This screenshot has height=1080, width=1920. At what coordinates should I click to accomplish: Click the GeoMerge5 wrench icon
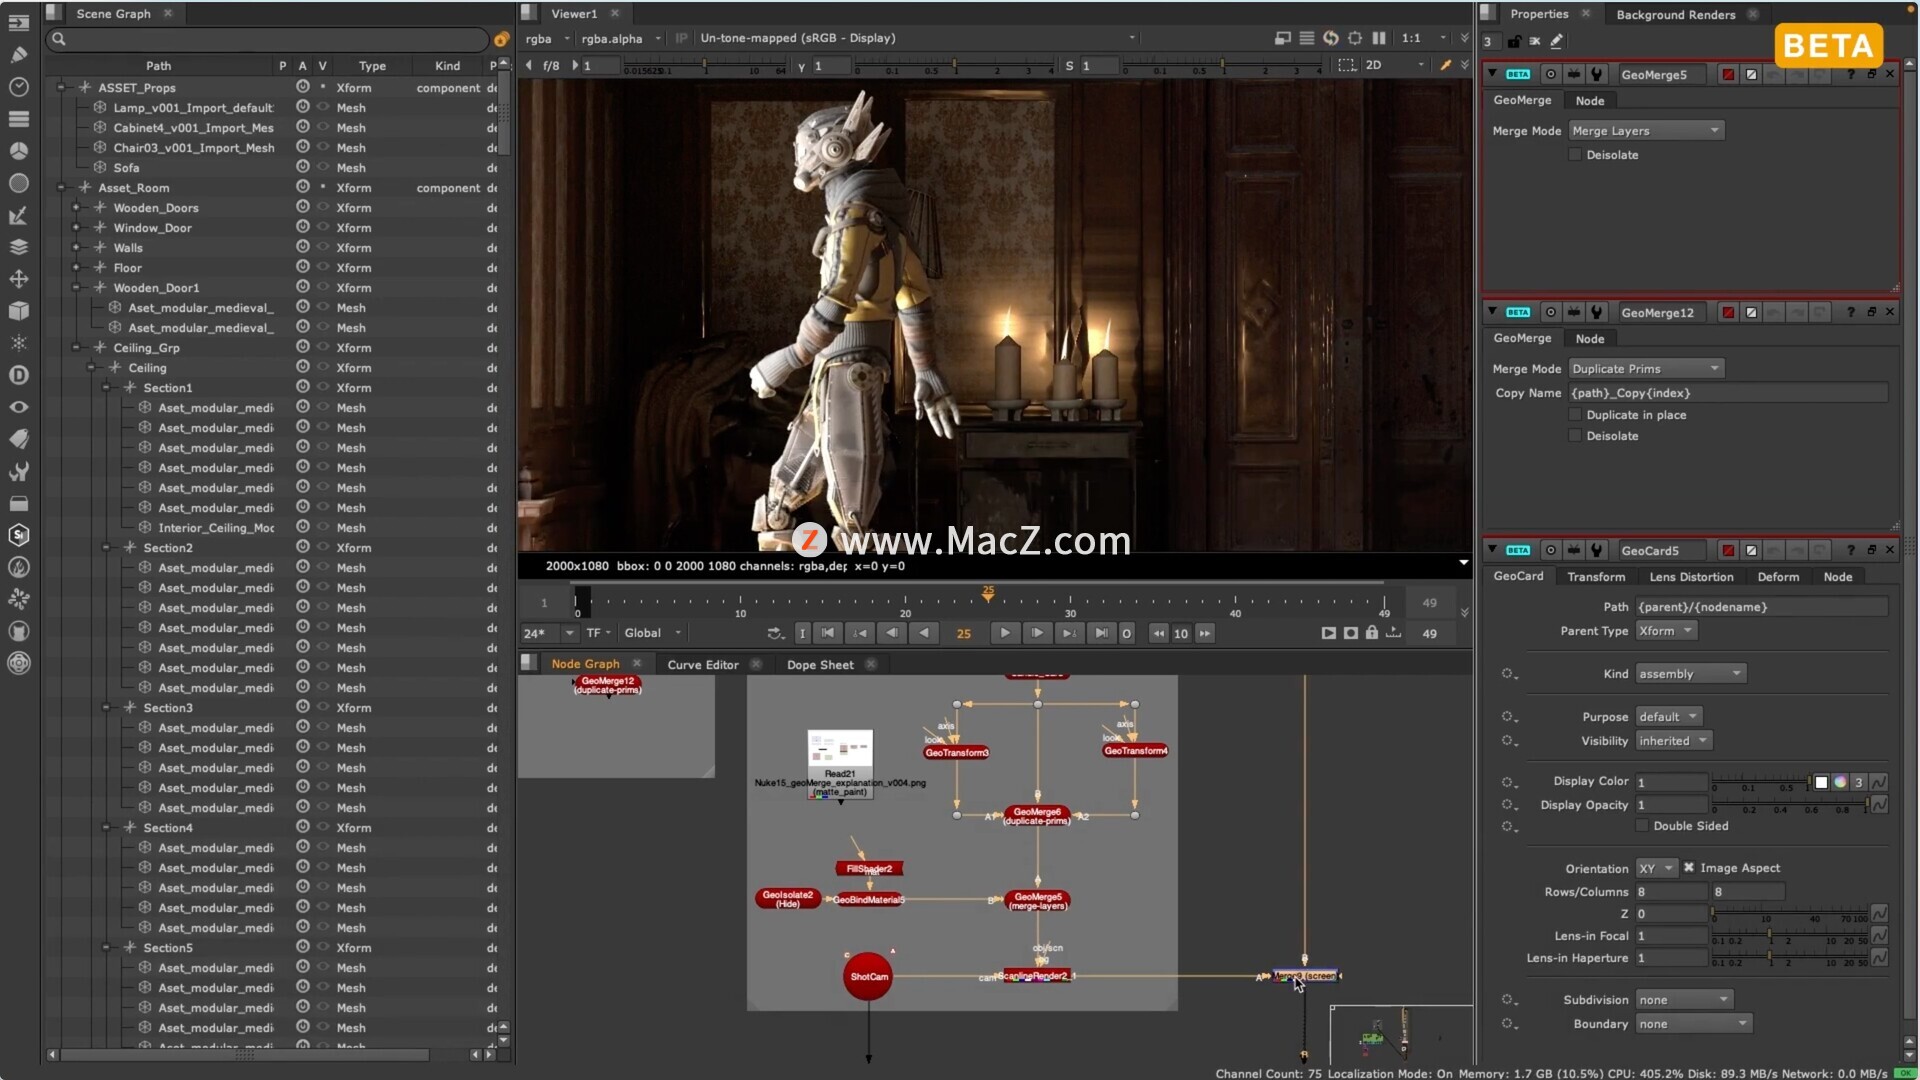1597,74
